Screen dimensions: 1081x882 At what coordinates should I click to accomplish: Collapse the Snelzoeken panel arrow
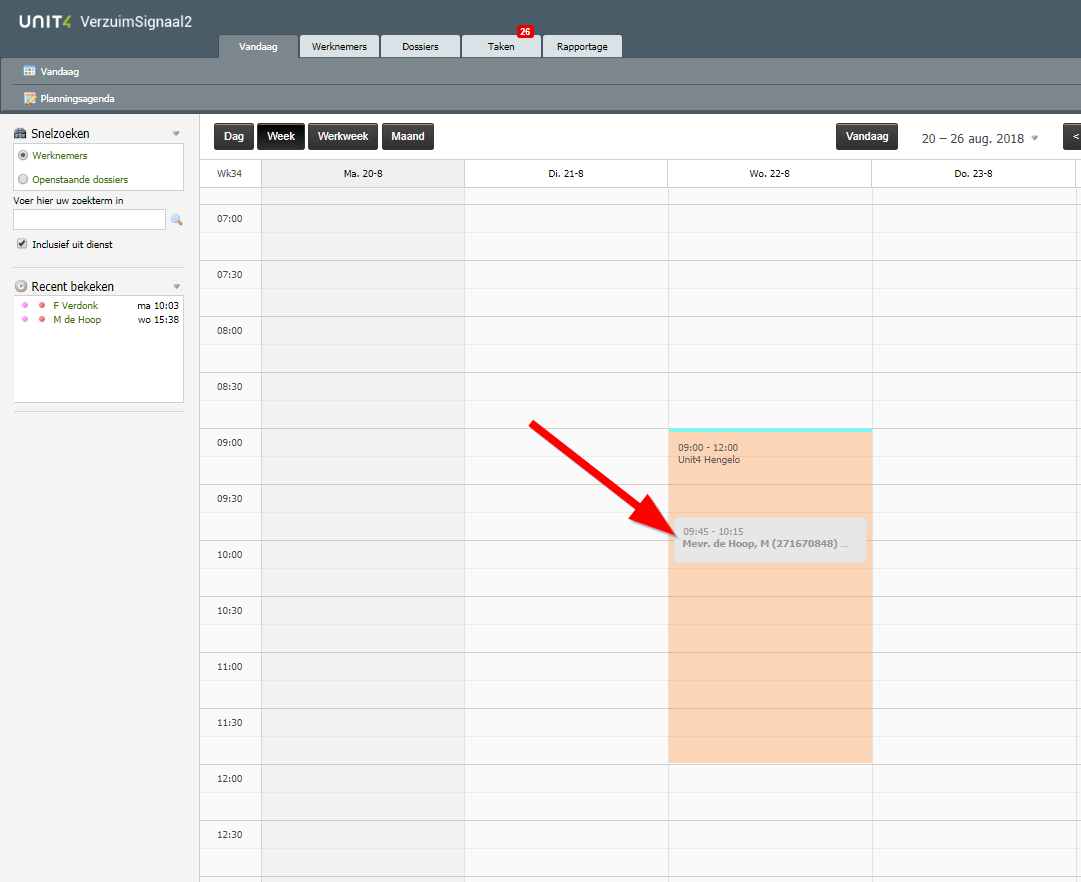coord(176,134)
